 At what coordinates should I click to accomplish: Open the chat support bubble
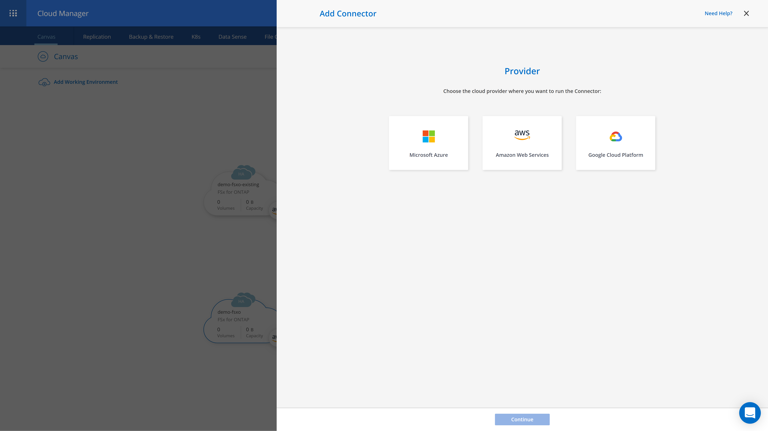point(749,413)
